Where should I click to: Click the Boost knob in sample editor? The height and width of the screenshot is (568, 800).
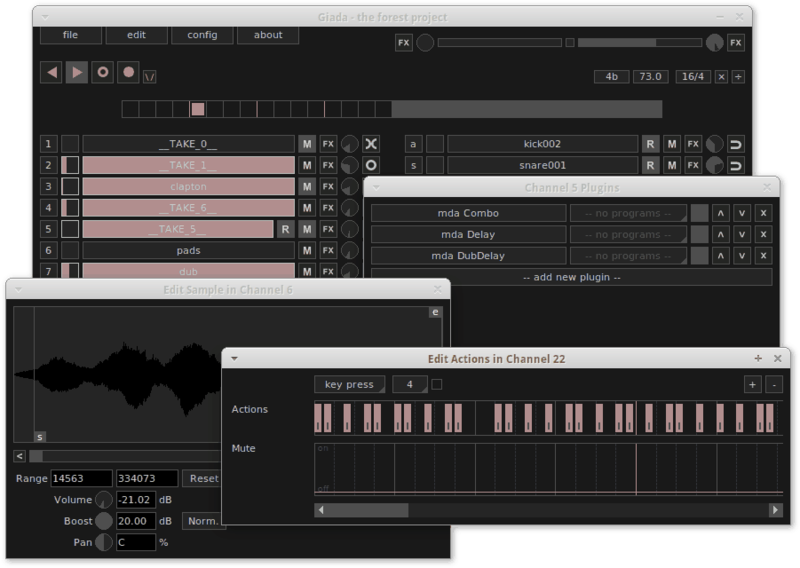[x=104, y=521]
